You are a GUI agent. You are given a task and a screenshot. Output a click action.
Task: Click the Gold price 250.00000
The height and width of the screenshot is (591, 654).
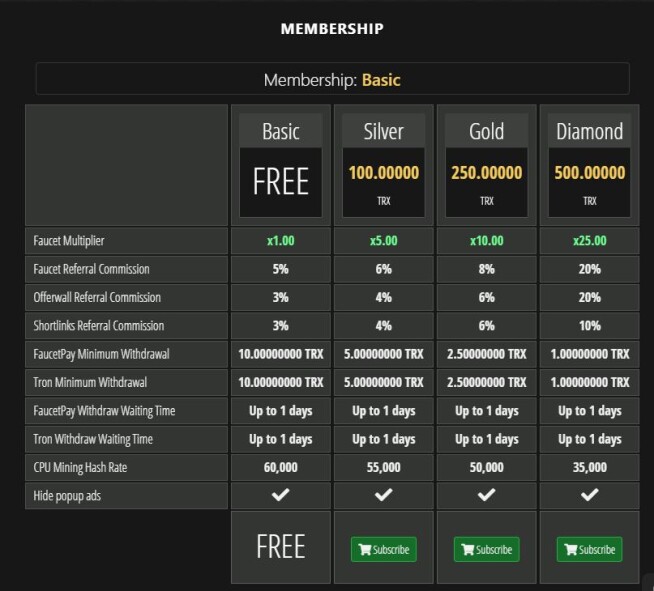[x=487, y=172]
